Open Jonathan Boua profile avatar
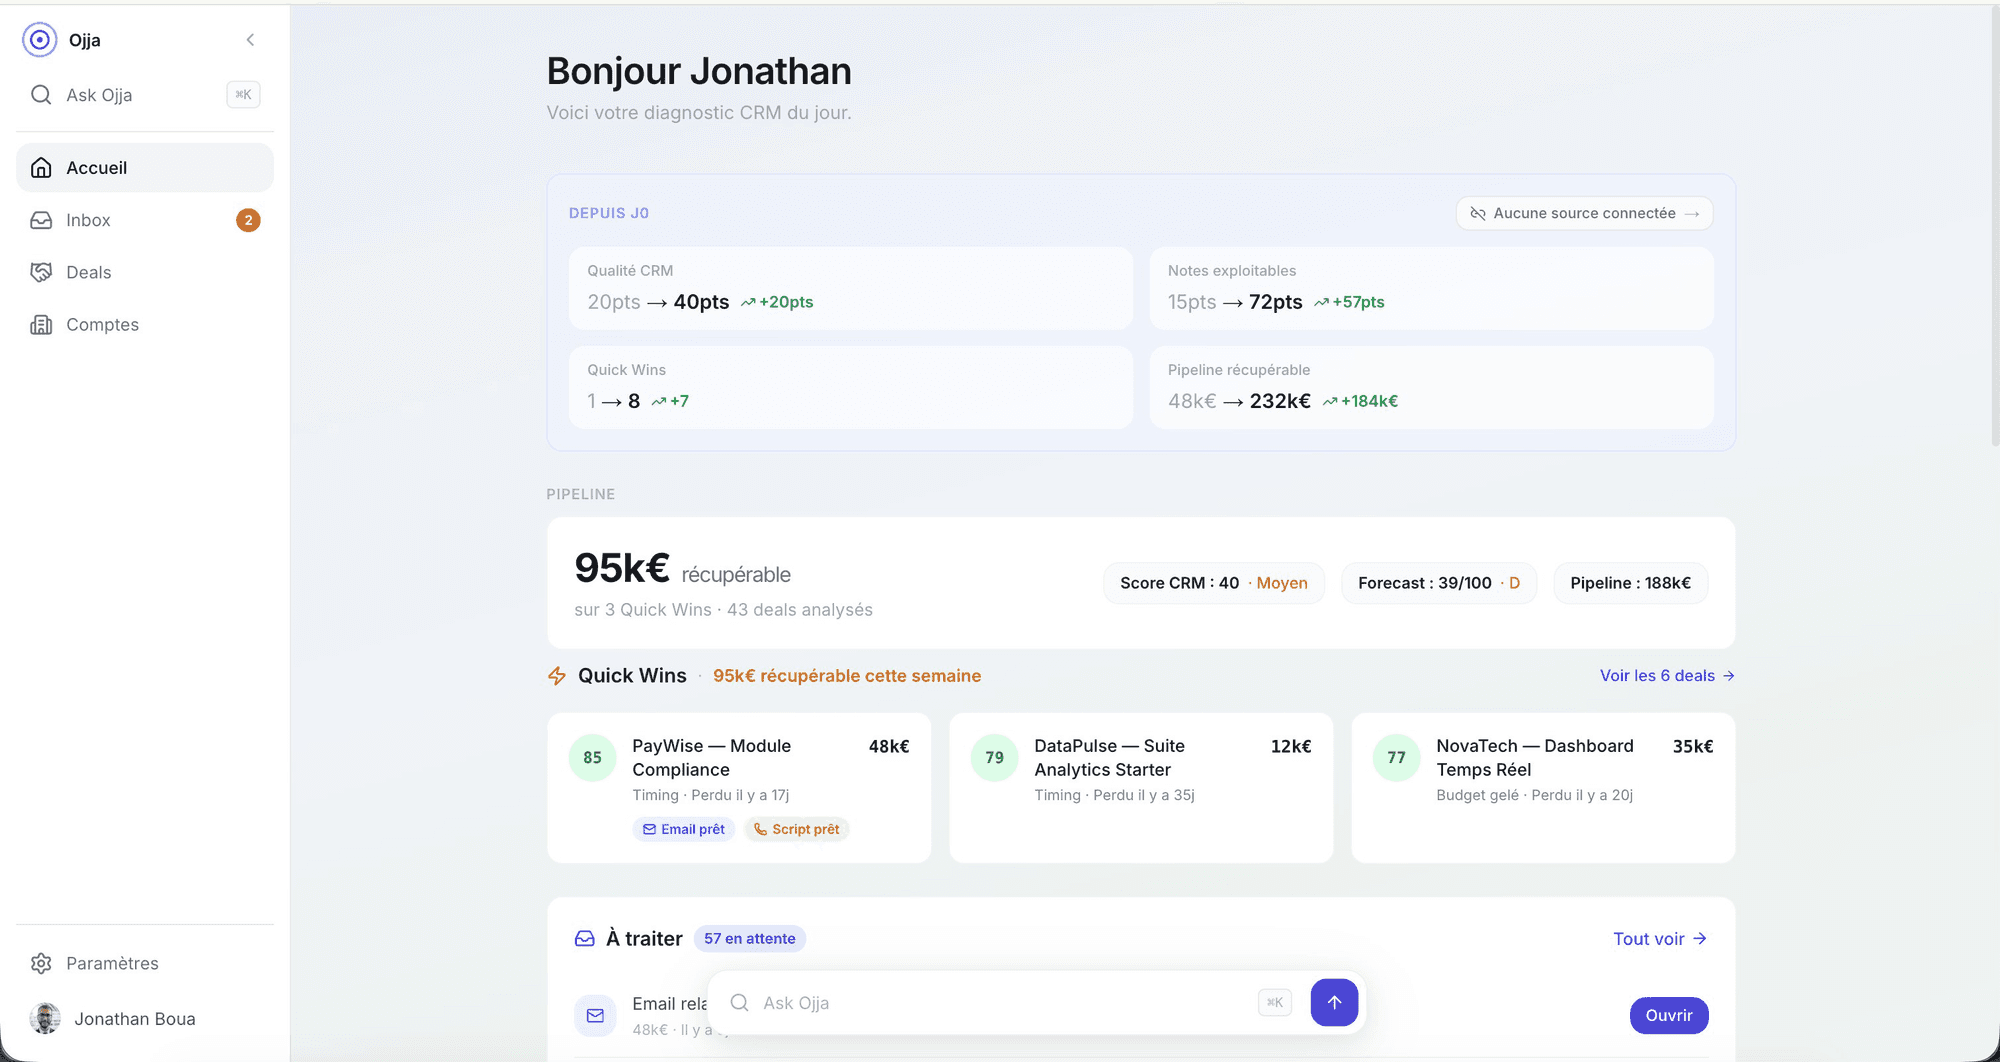Viewport: 2000px width, 1062px height. (45, 1018)
